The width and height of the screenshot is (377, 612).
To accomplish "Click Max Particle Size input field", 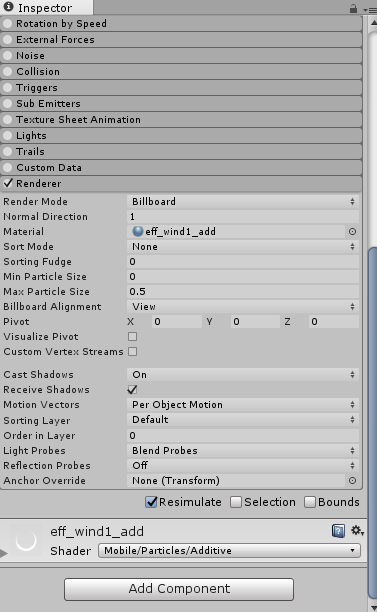I will coord(243,292).
